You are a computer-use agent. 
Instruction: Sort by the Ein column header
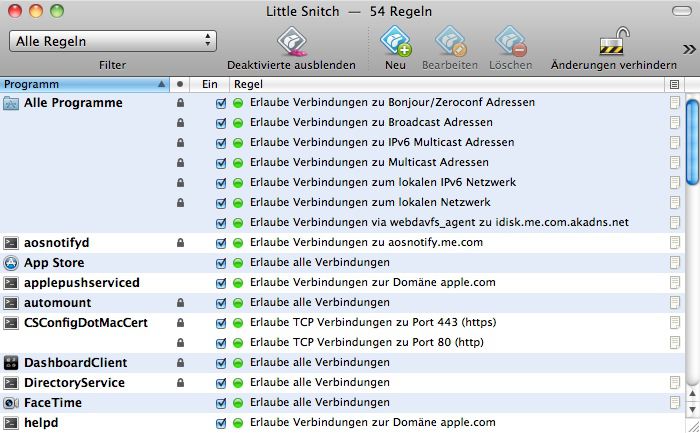point(209,84)
